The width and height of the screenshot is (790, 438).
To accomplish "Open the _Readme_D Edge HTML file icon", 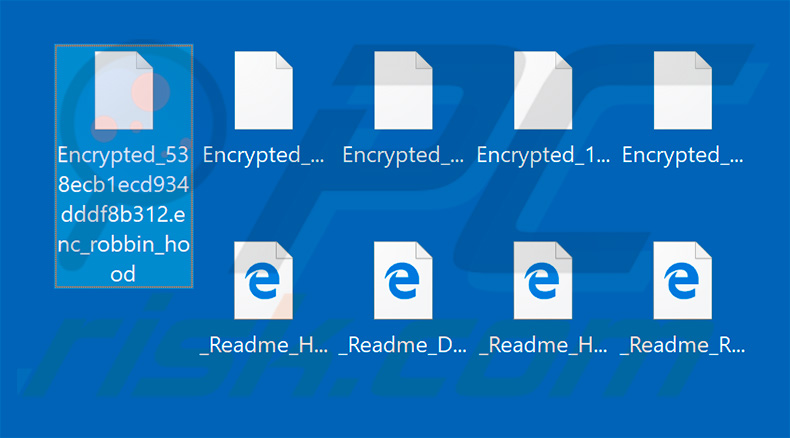I will (x=403, y=281).
